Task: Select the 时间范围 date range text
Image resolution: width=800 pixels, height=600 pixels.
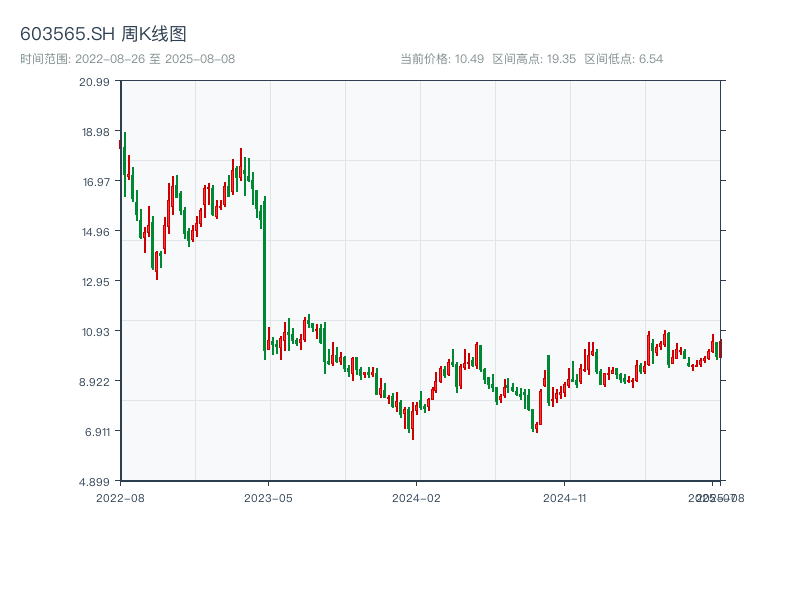Action: pyautogui.click(x=127, y=59)
